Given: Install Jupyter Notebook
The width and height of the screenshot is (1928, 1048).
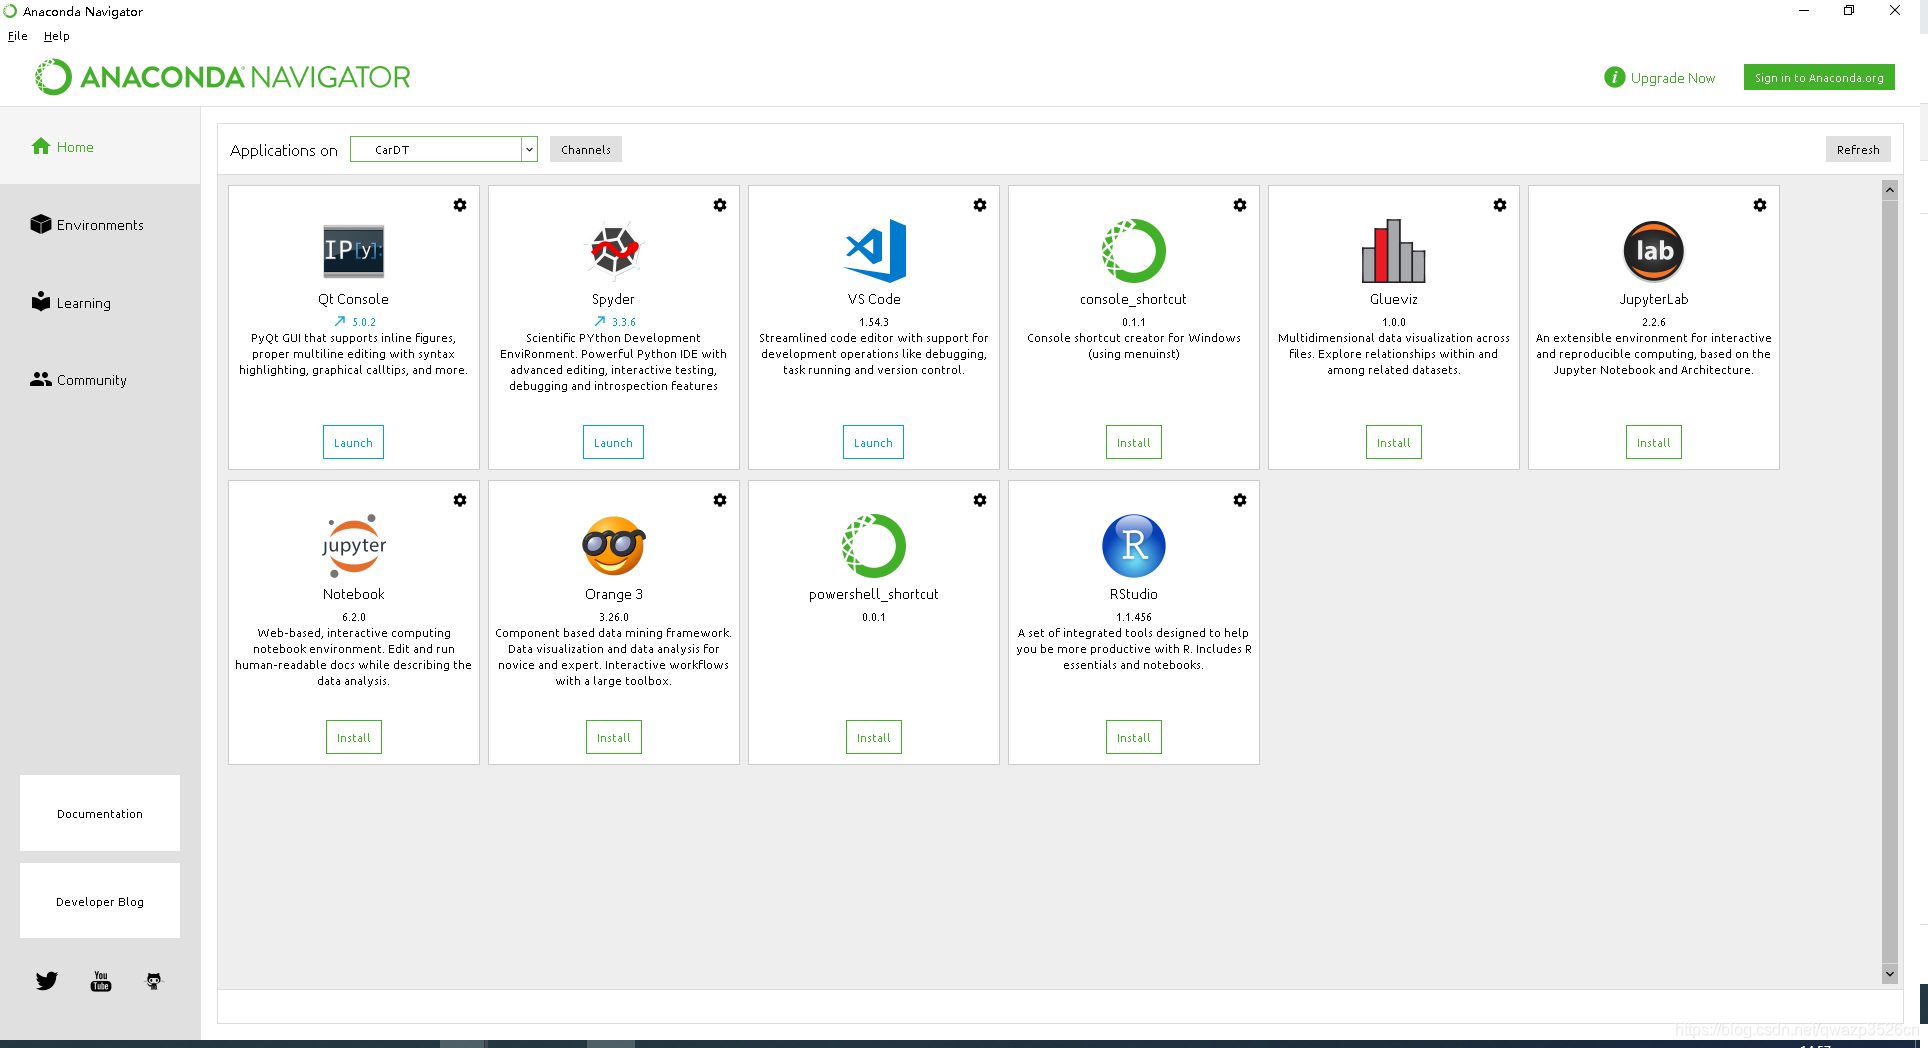Looking at the screenshot, I should point(354,737).
